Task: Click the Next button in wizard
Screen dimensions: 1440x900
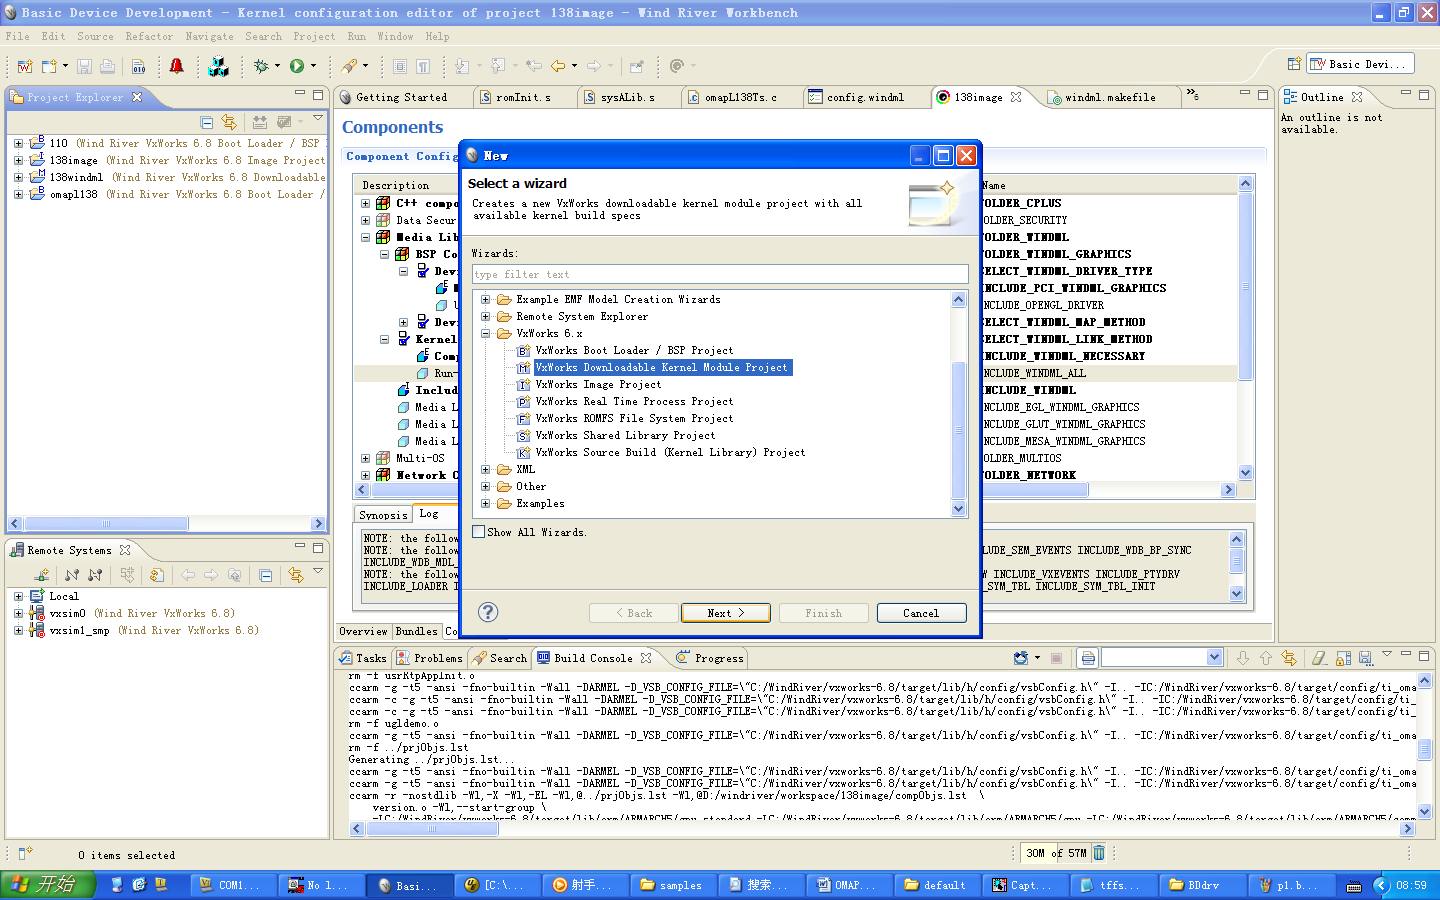Action: [725, 613]
